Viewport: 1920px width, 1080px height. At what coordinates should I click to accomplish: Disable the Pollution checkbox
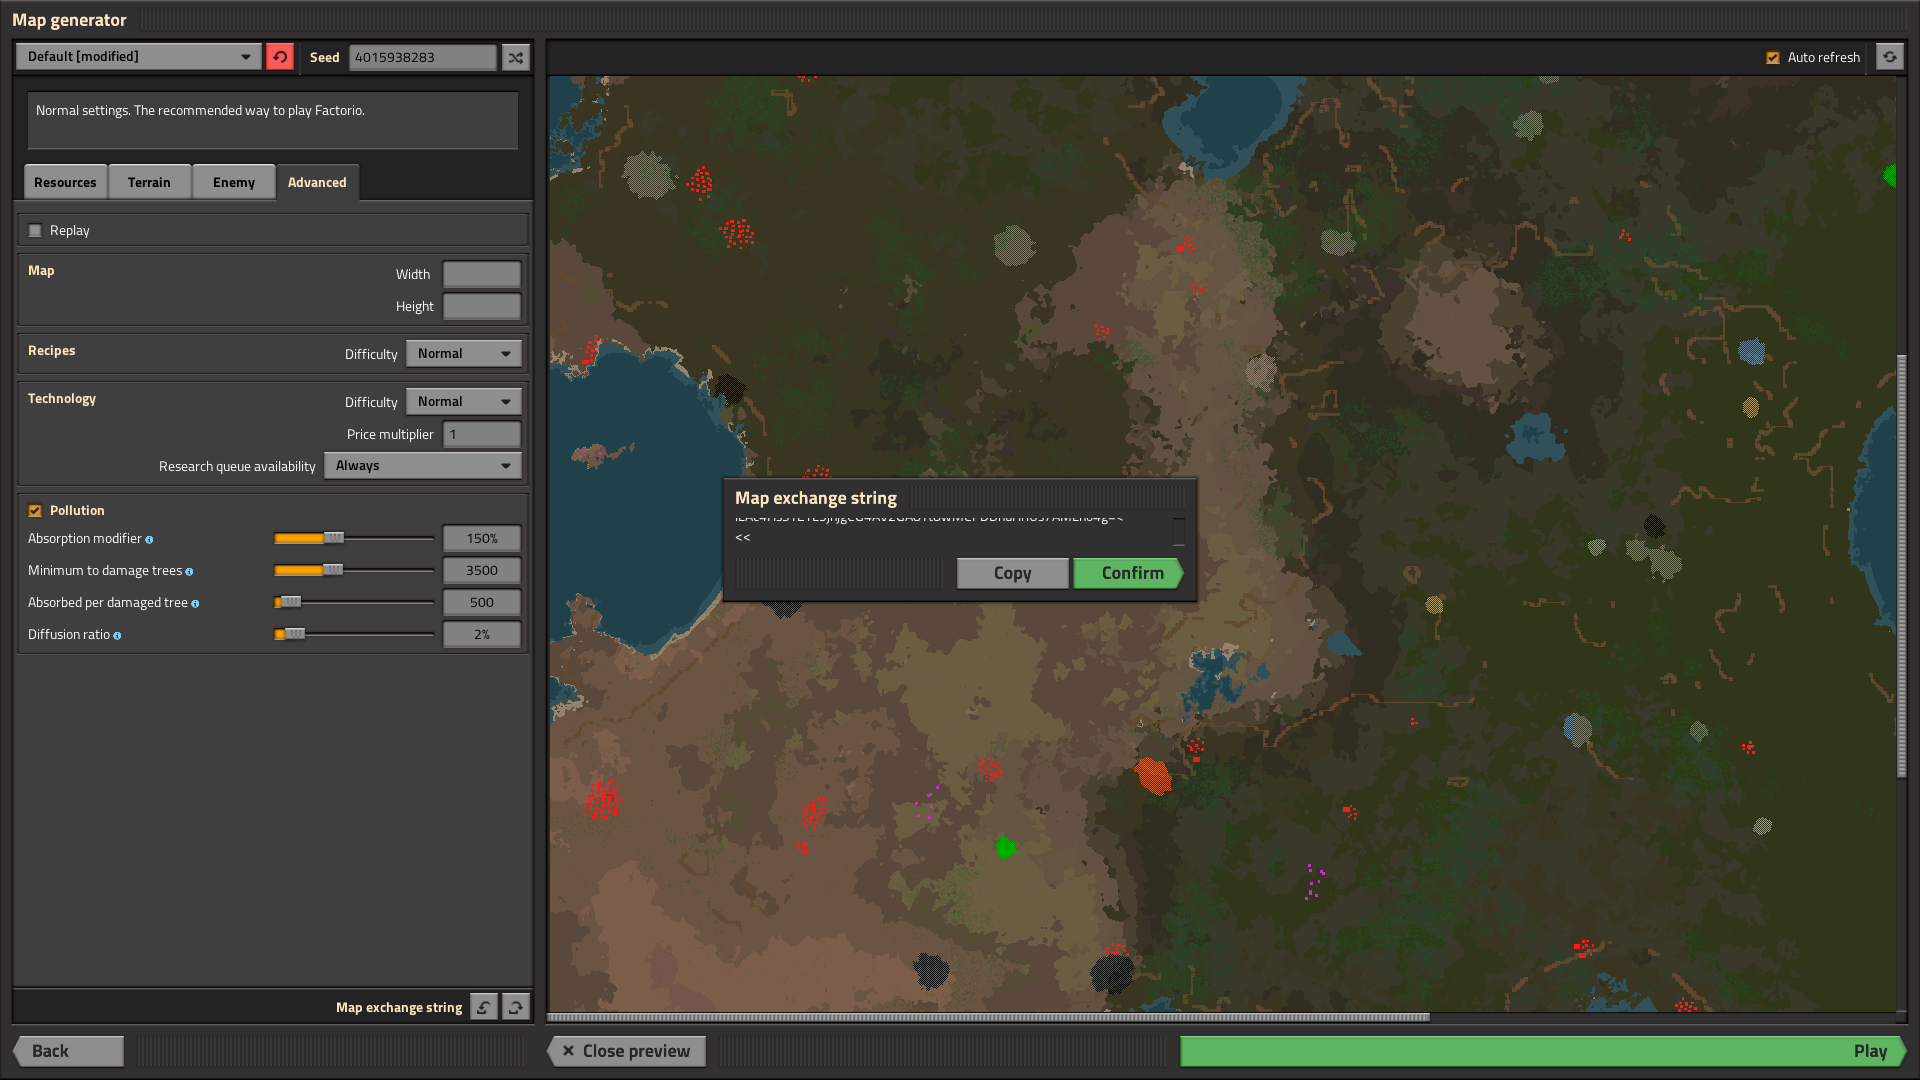pos(35,511)
